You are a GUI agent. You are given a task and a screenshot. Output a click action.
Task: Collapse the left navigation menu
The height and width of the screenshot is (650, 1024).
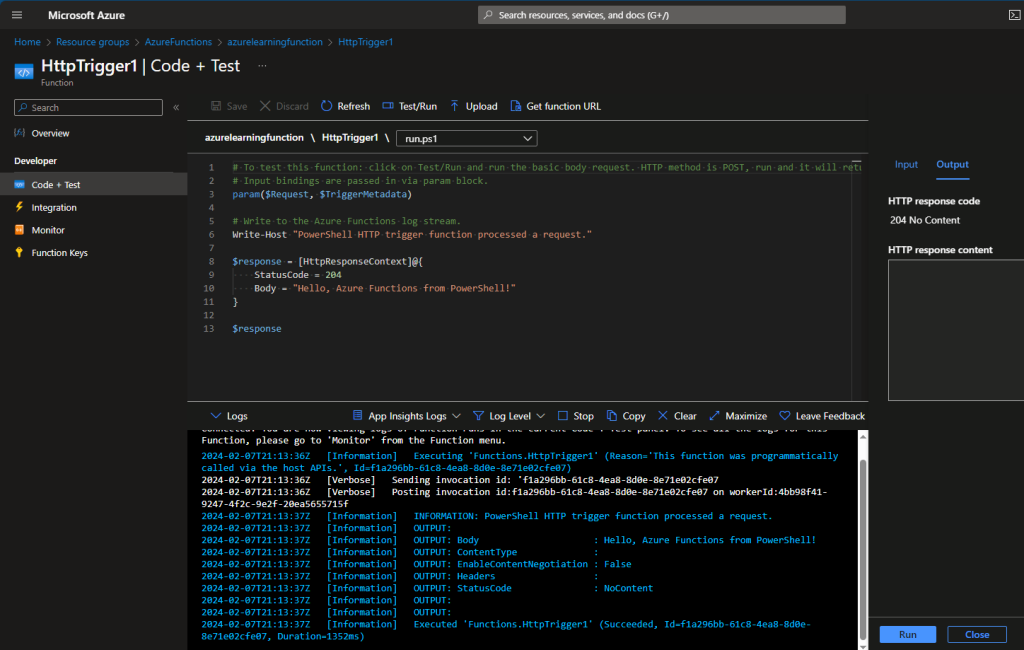(176, 107)
